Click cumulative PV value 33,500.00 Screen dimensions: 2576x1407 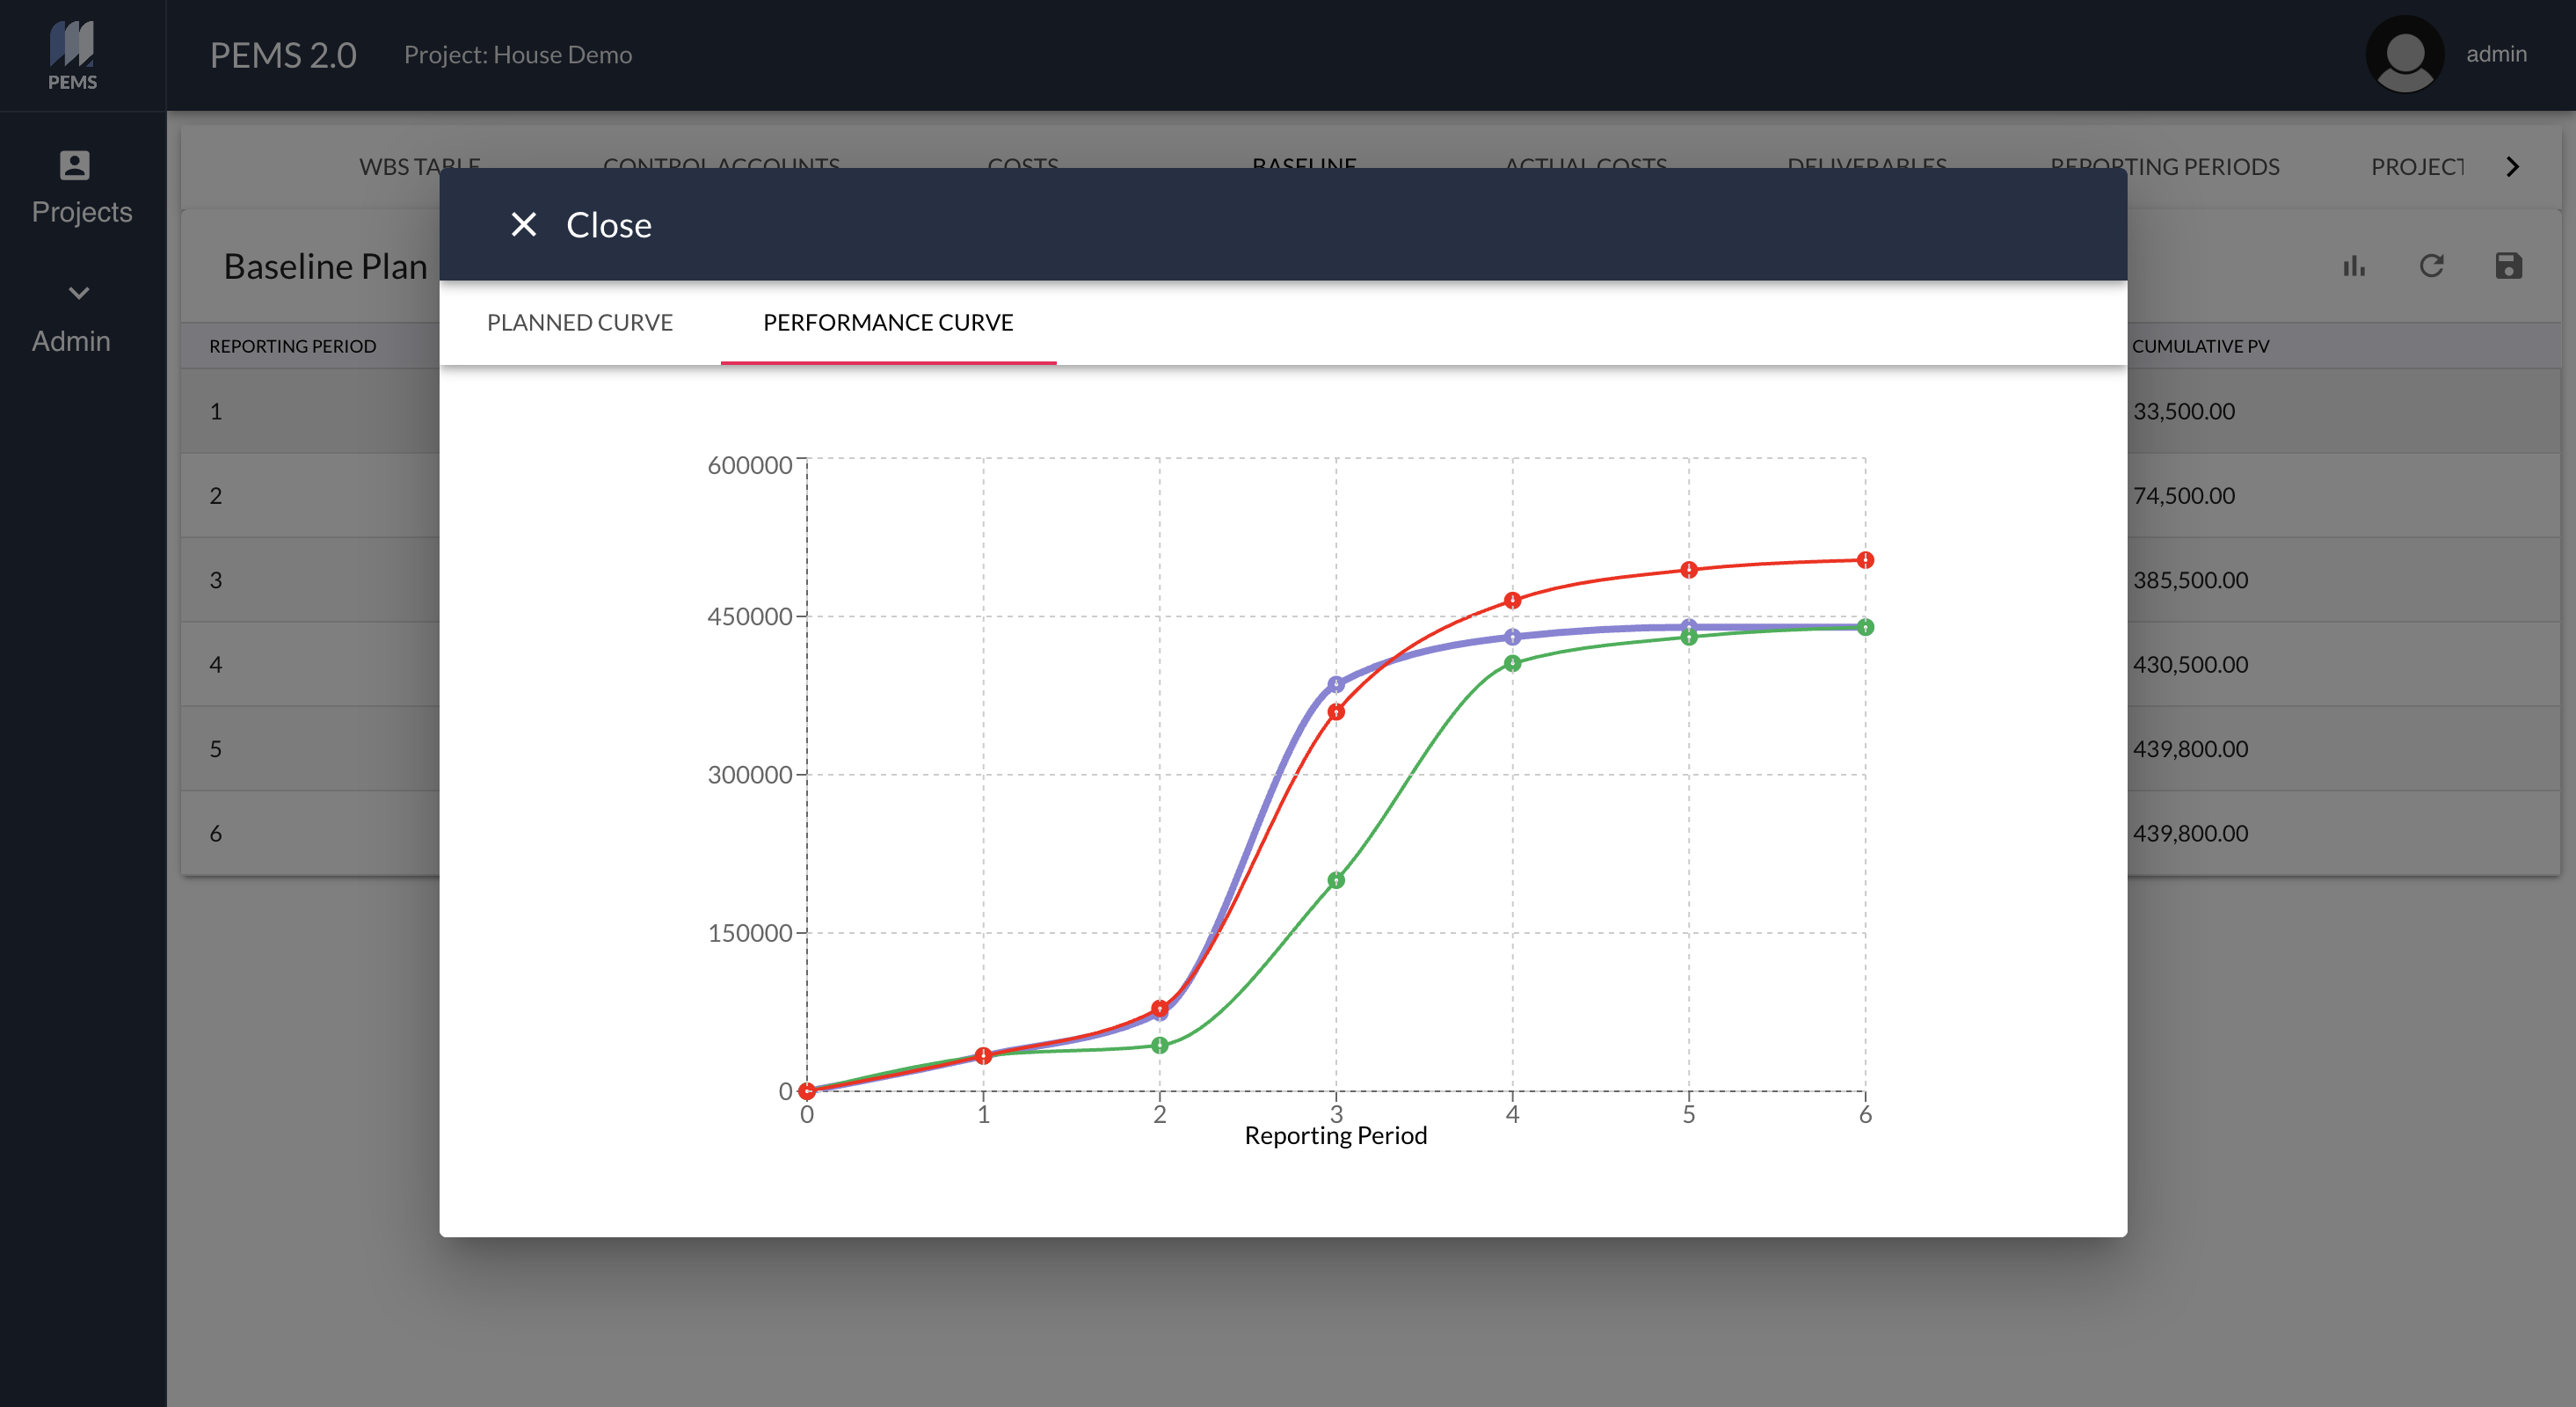2184,411
